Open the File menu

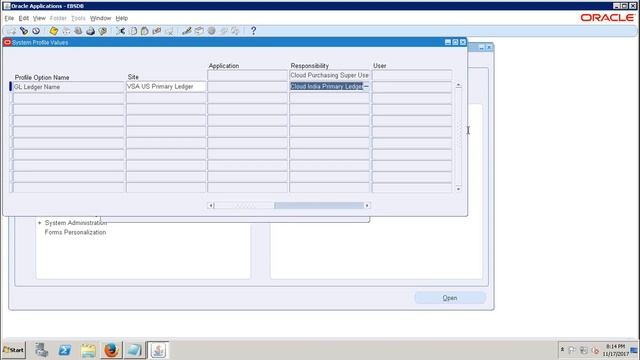pos(9,18)
